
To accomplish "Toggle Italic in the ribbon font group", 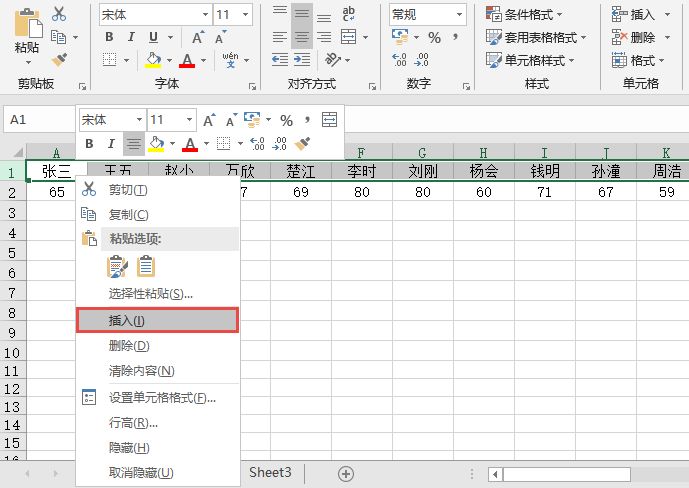I will 131,37.
